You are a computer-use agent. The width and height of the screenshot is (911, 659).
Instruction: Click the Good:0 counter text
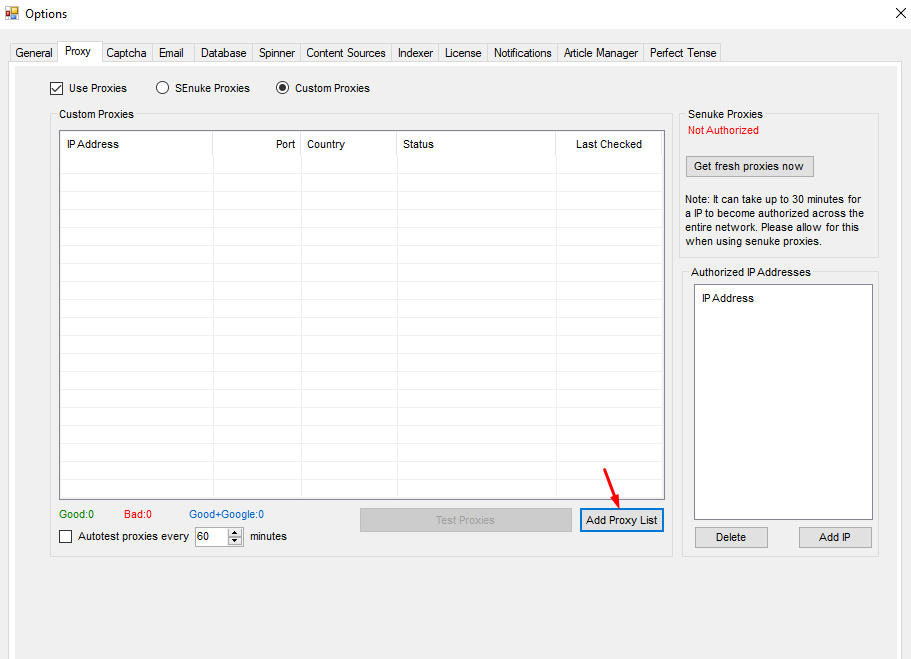click(x=76, y=514)
